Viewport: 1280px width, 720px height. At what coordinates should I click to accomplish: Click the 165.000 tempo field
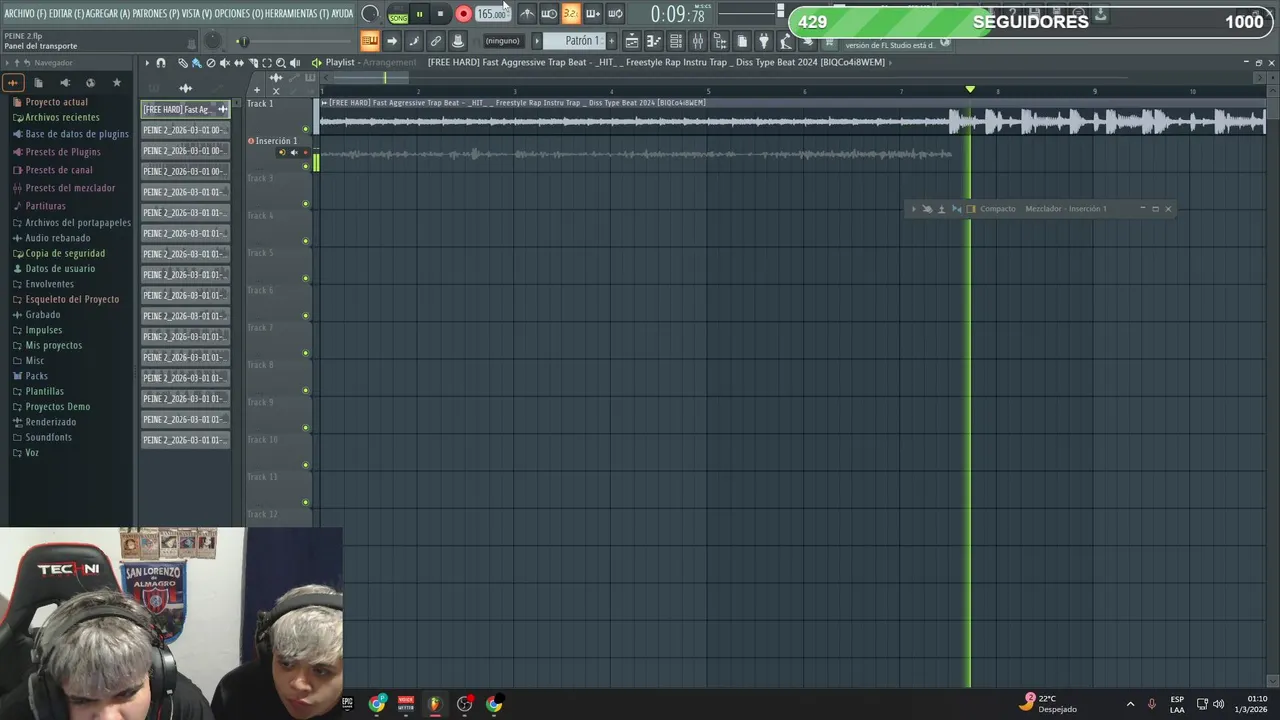tap(491, 14)
